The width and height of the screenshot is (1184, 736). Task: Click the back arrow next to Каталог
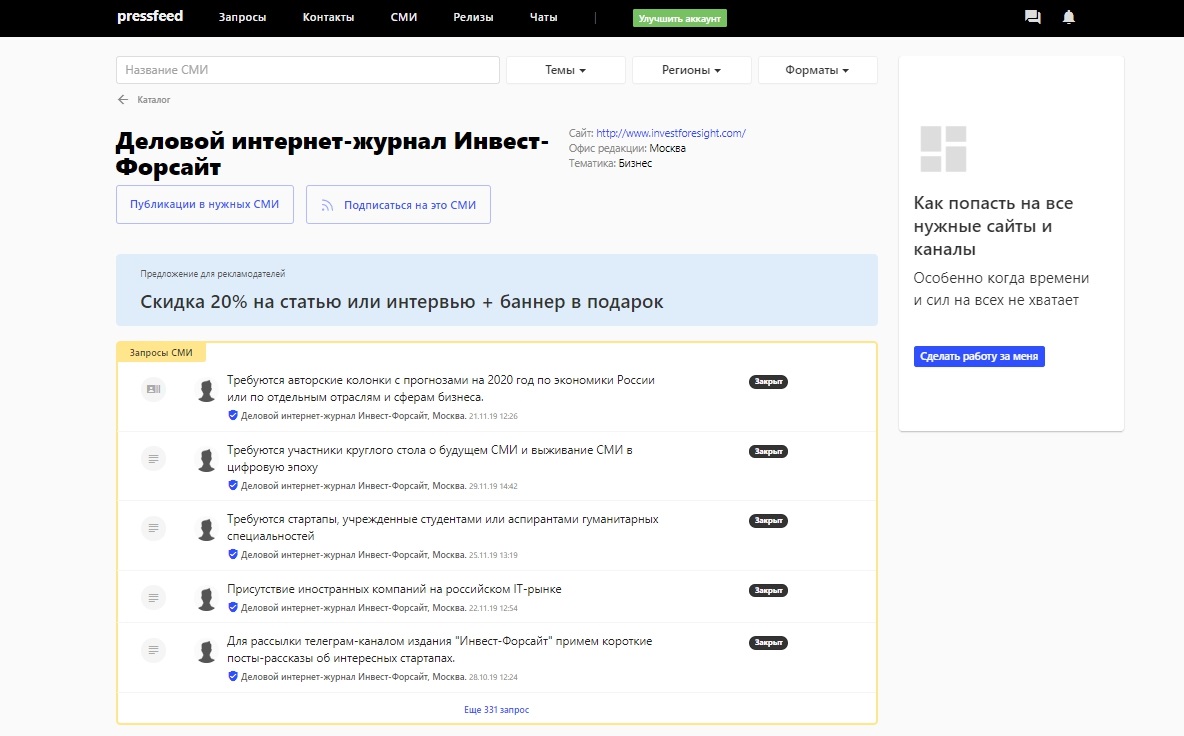(x=123, y=100)
